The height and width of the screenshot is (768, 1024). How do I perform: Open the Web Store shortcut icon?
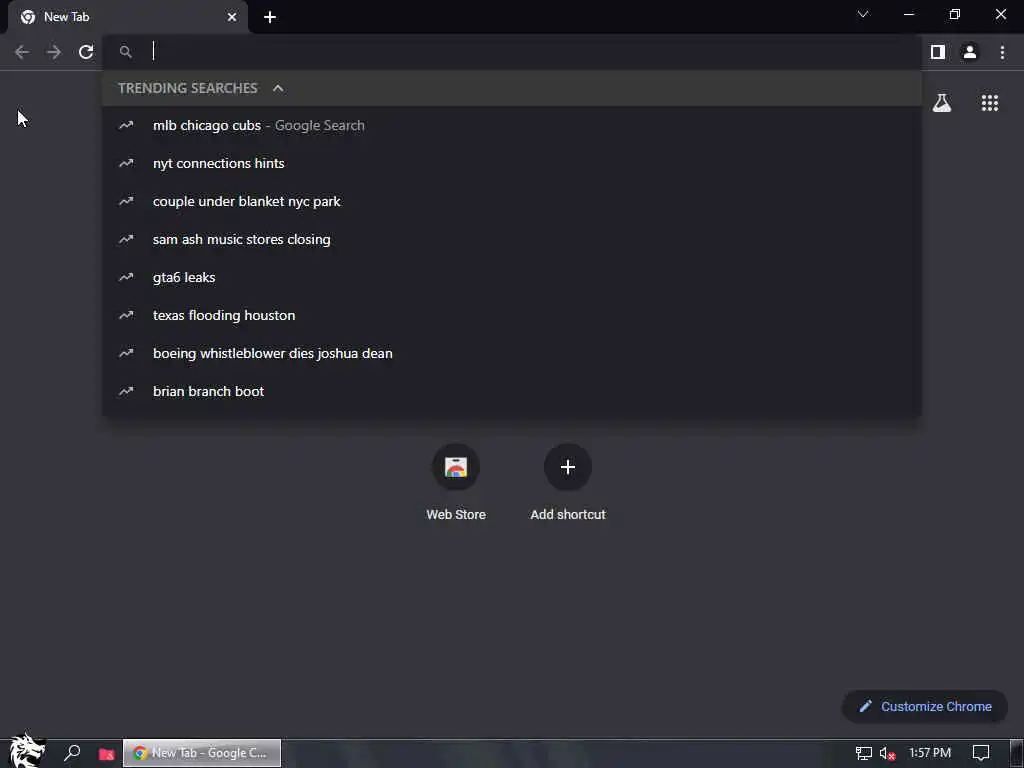[x=455, y=467]
